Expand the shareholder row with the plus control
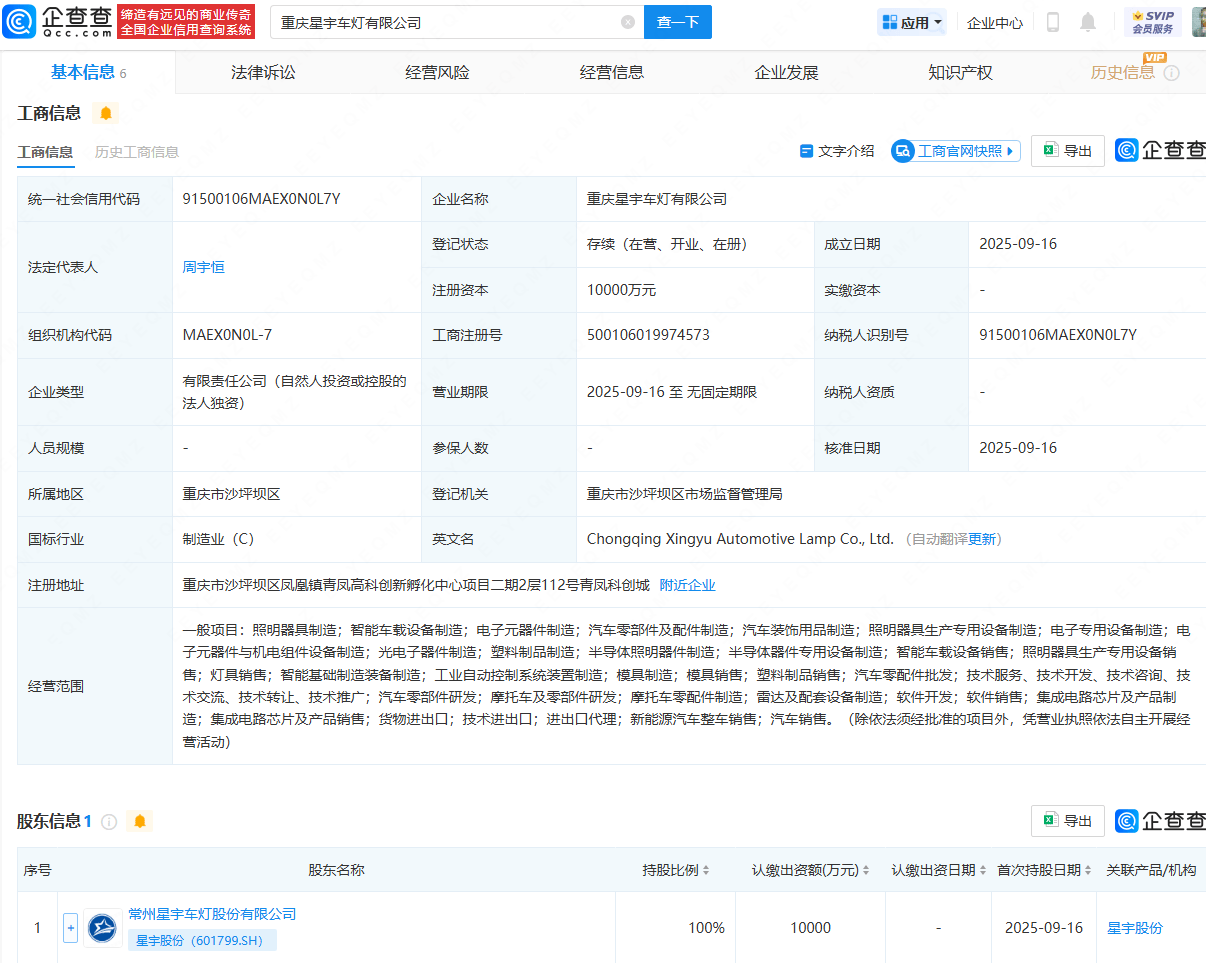Viewport: 1206px width, 963px height. (70, 927)
